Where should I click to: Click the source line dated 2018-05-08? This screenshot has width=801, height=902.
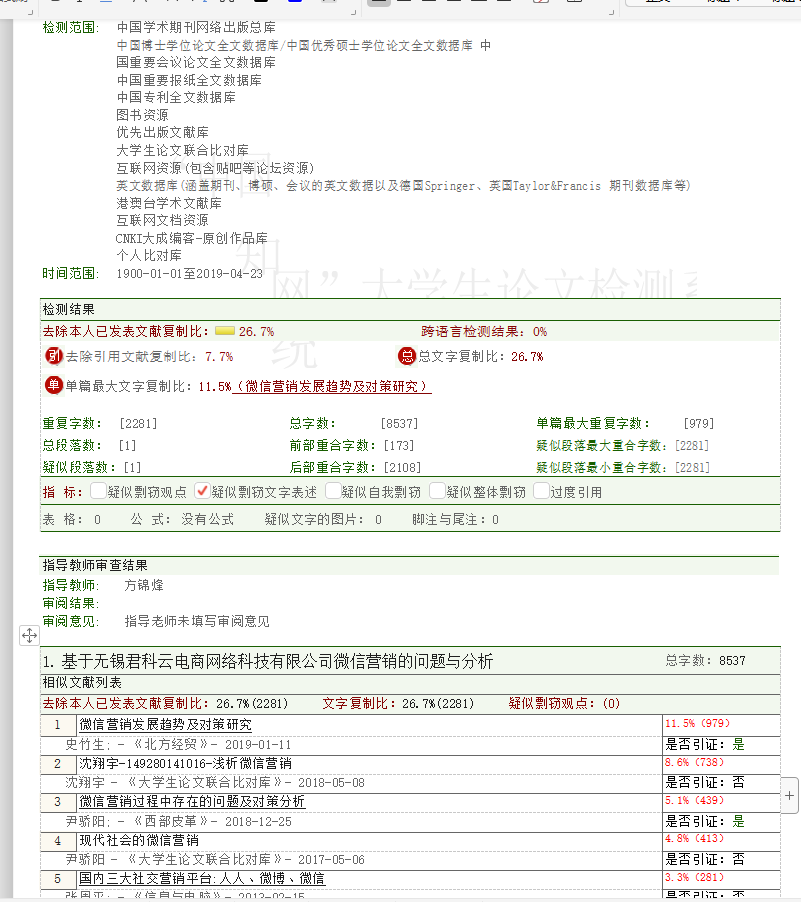coord(215,782)
